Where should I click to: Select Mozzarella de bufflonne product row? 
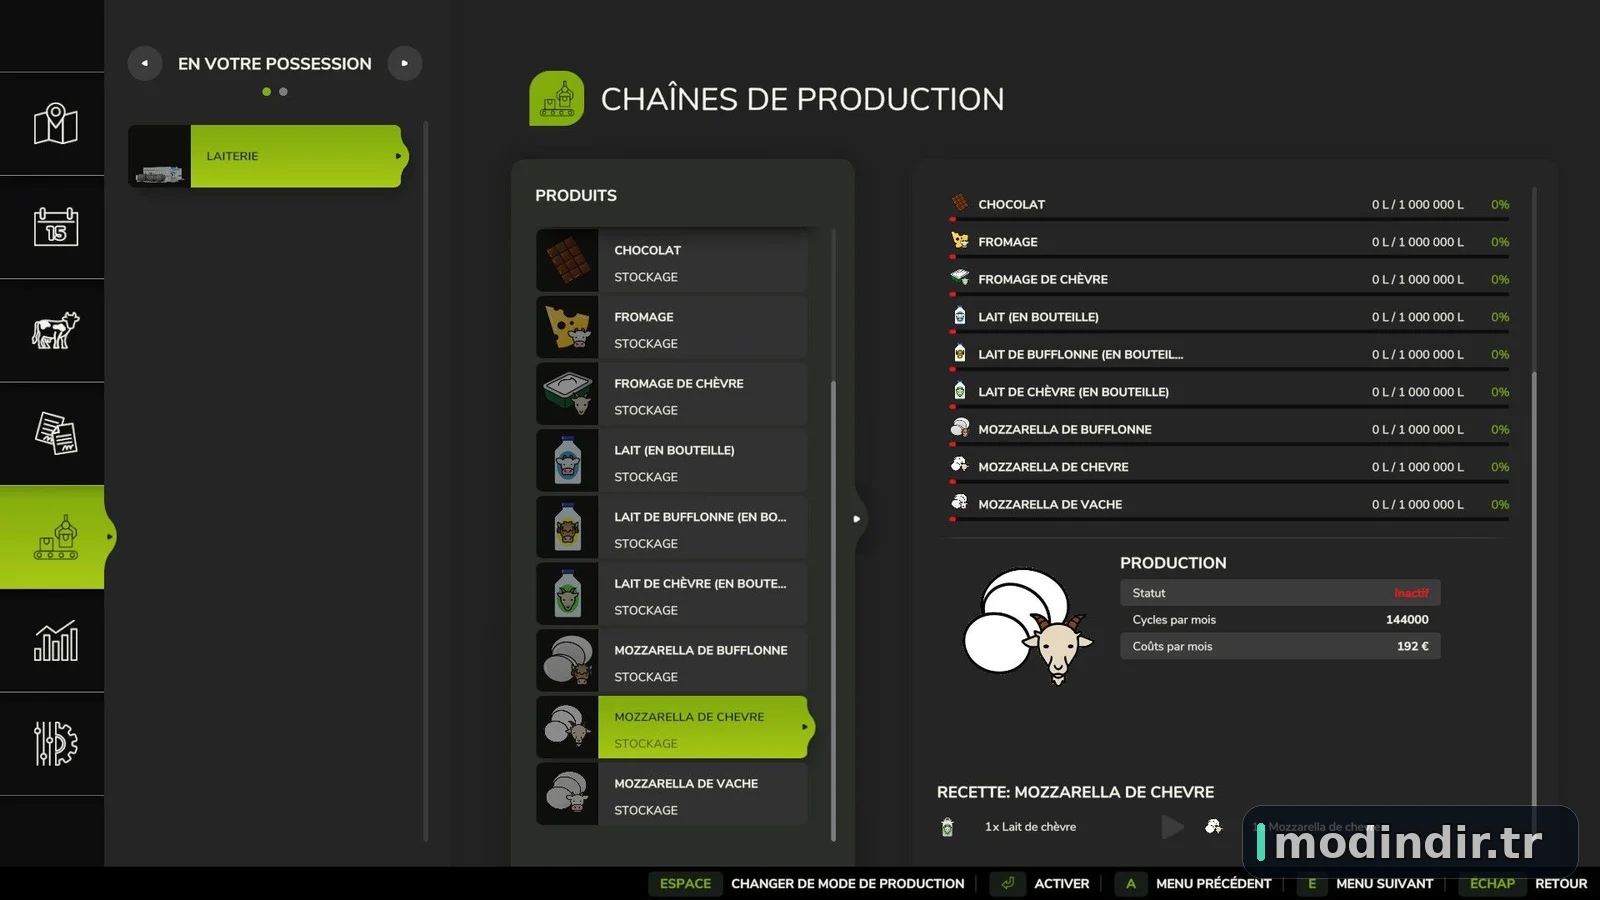671,661
